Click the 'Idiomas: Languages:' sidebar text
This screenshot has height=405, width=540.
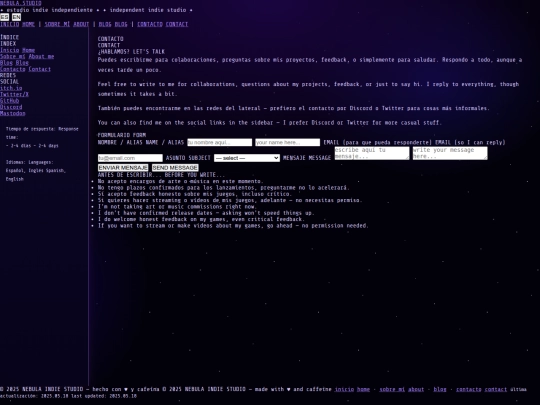click(30, 162)
